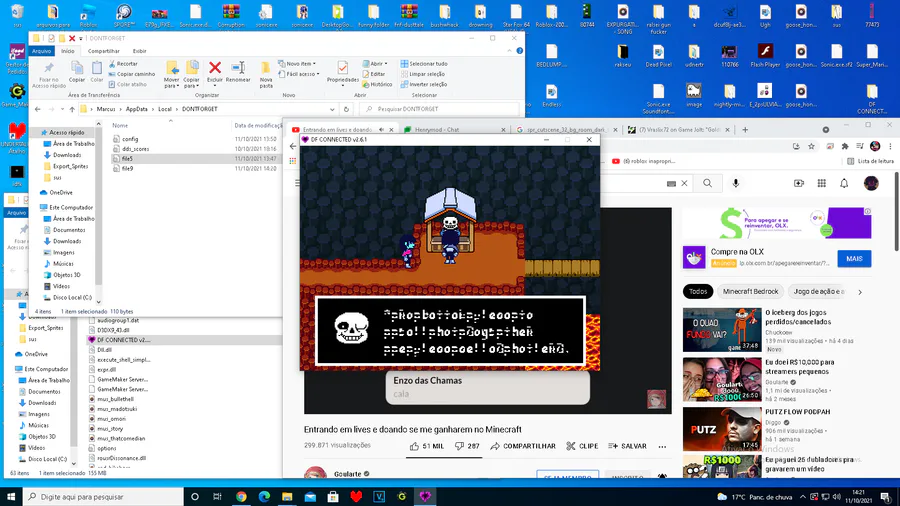Select the config file in DONTFORGET
Viewport: 900px width, 506px height.
pos(130,139)
